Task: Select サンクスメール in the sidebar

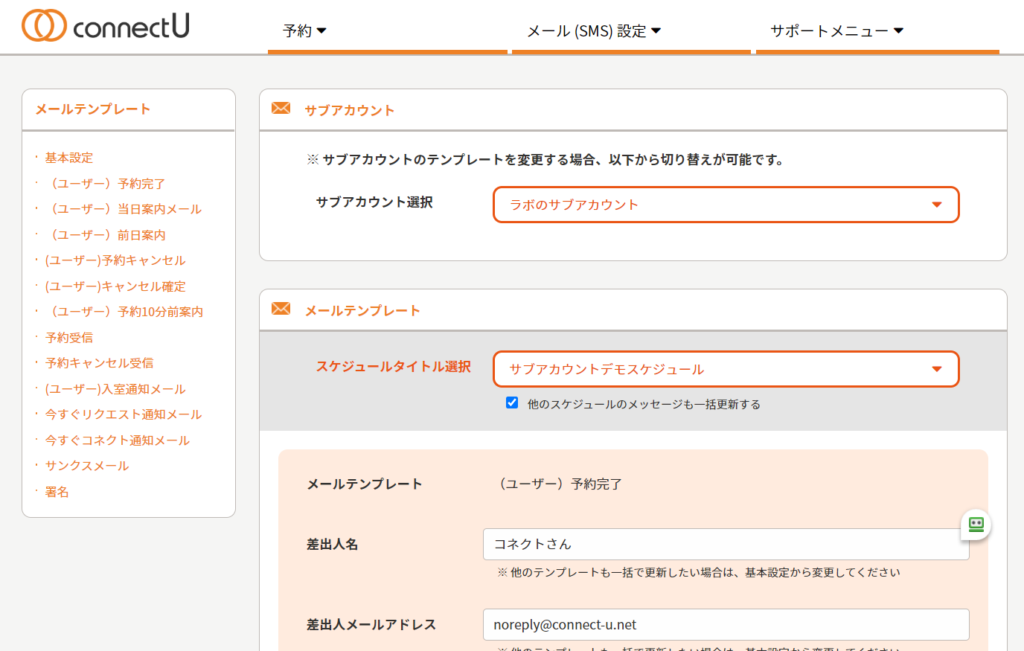Action: click(87, 466)
